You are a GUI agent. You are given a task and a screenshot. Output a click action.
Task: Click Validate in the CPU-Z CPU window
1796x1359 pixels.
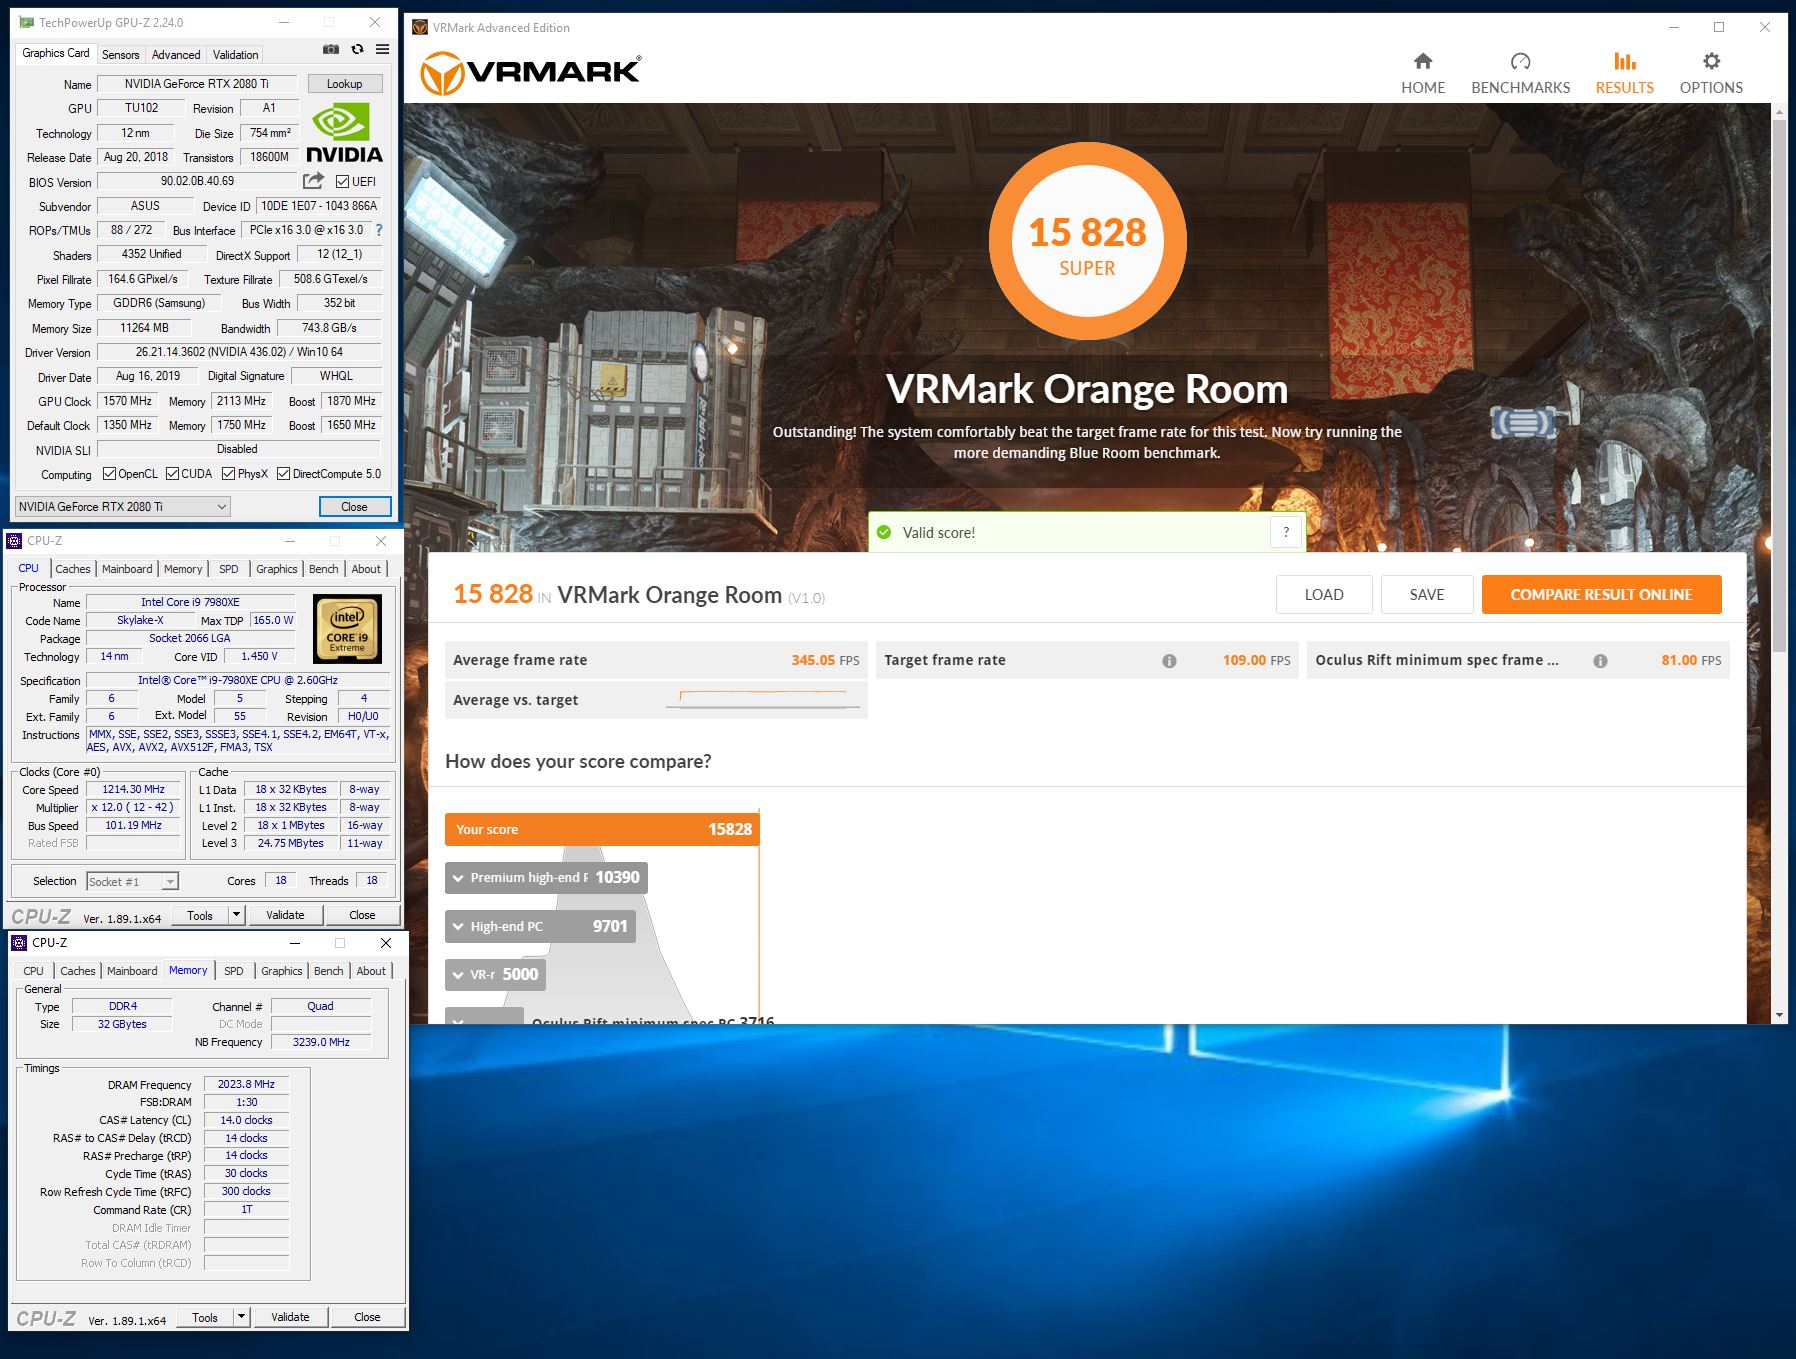(x=285, y=915)
